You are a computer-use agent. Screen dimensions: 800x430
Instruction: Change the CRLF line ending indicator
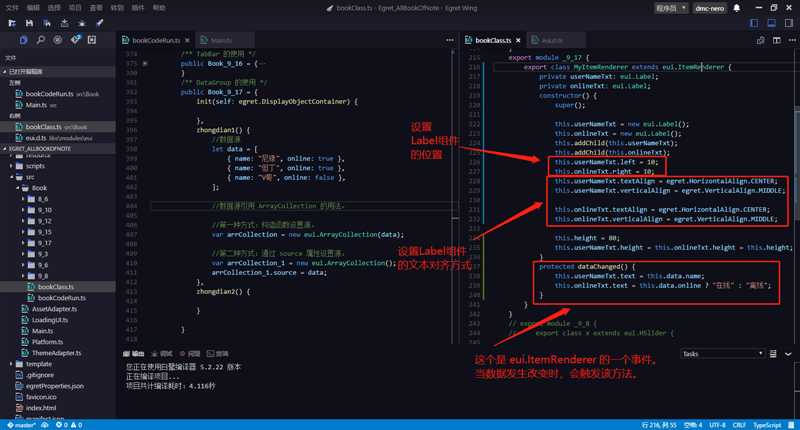[739, 425]
